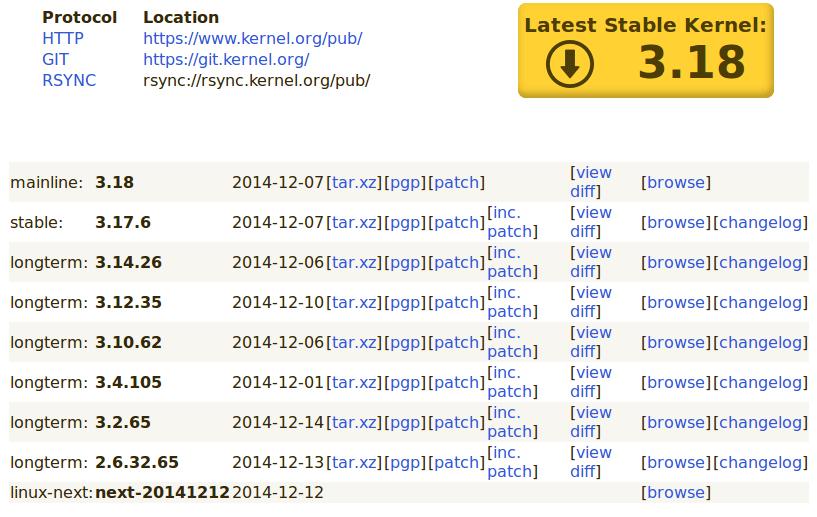Open pgp signature for longterm 3.2.65
This screenshot has width=817, height=517.
[405, 423]
